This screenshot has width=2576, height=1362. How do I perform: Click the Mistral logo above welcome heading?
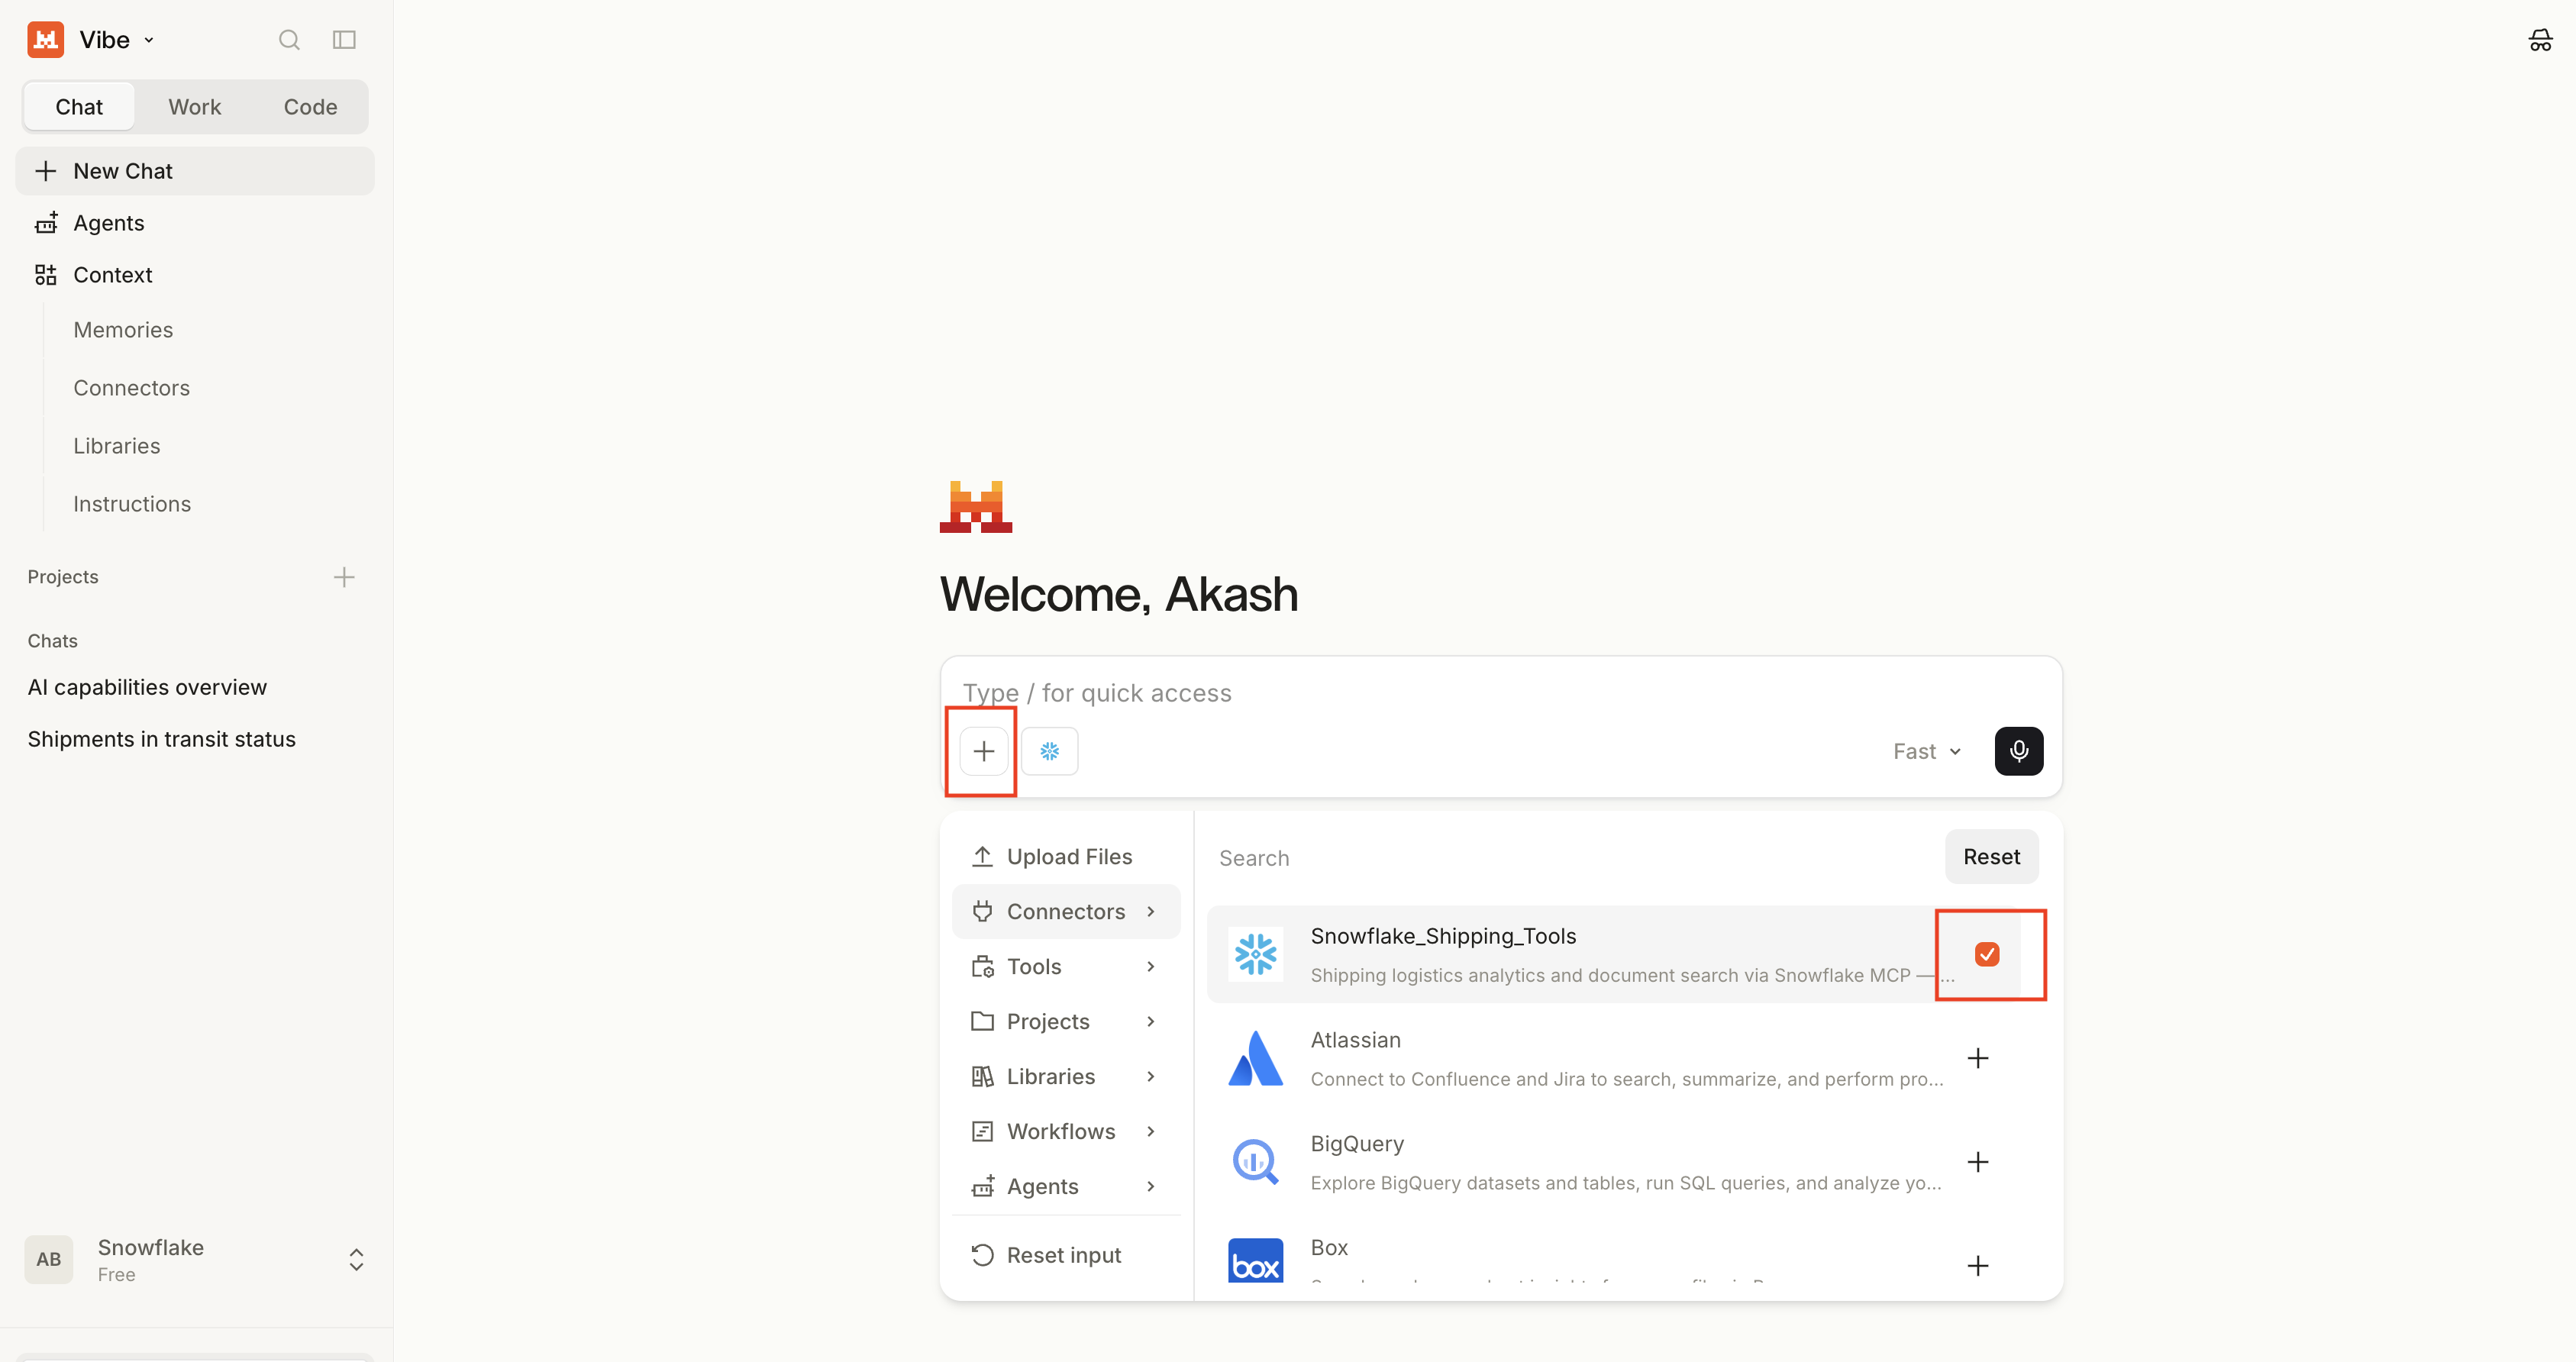pyautogui.click(x=975, y=507)
